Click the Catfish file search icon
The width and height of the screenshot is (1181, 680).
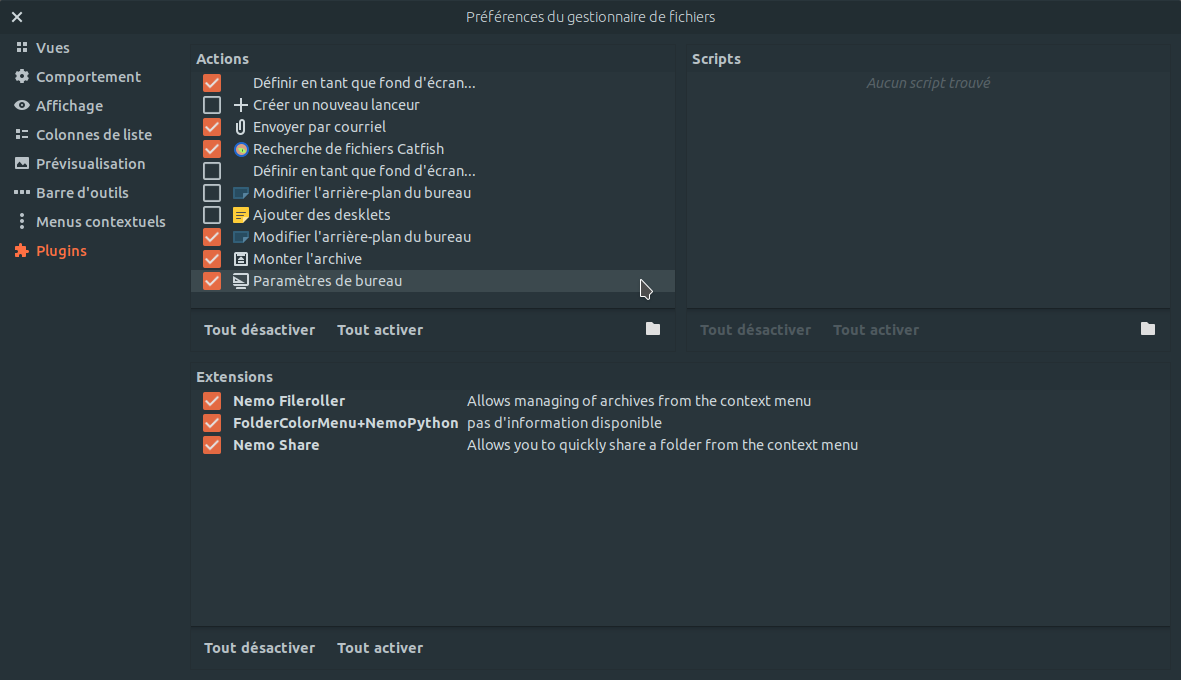[x=240, y=149]
